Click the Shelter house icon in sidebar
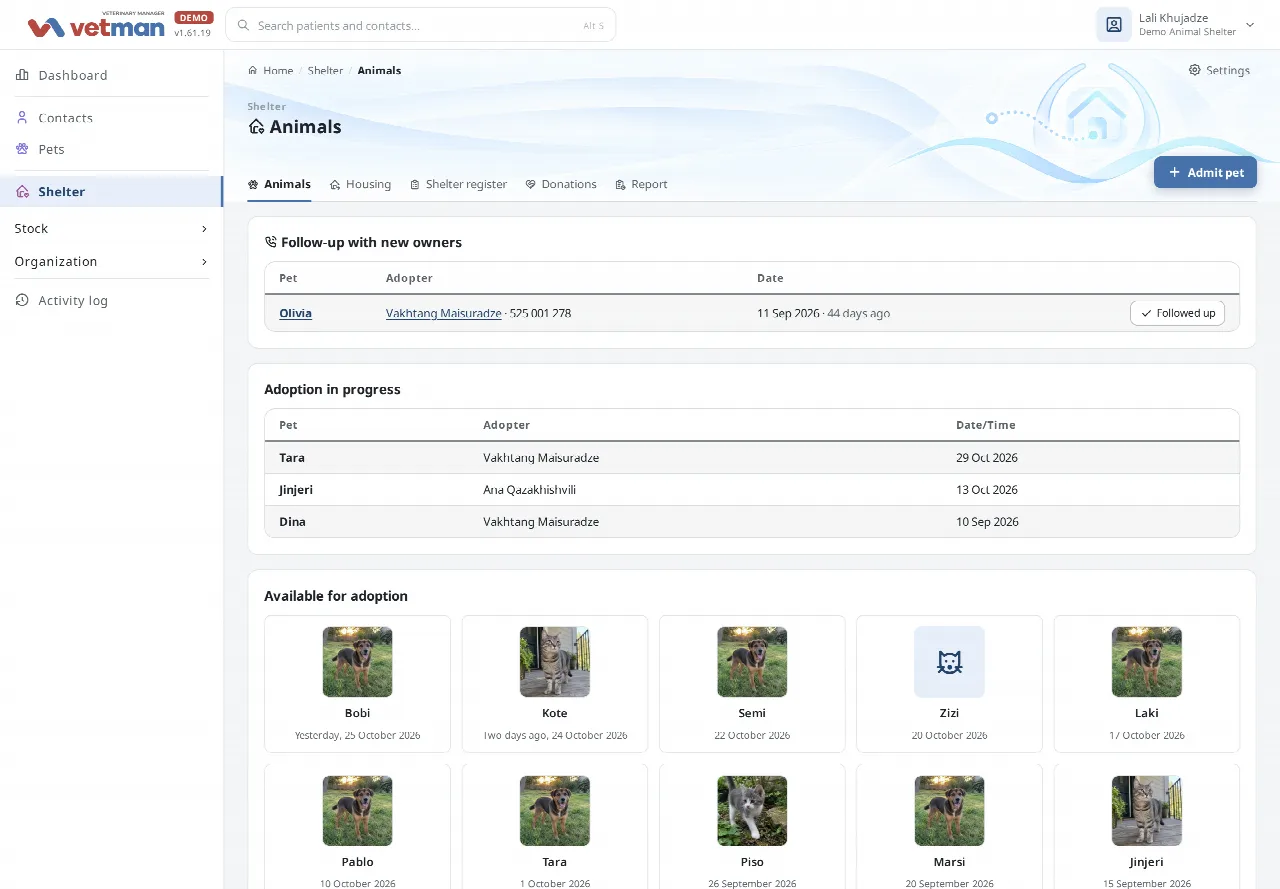Screen dimensions: 1280x889 (x=22, y=191)
